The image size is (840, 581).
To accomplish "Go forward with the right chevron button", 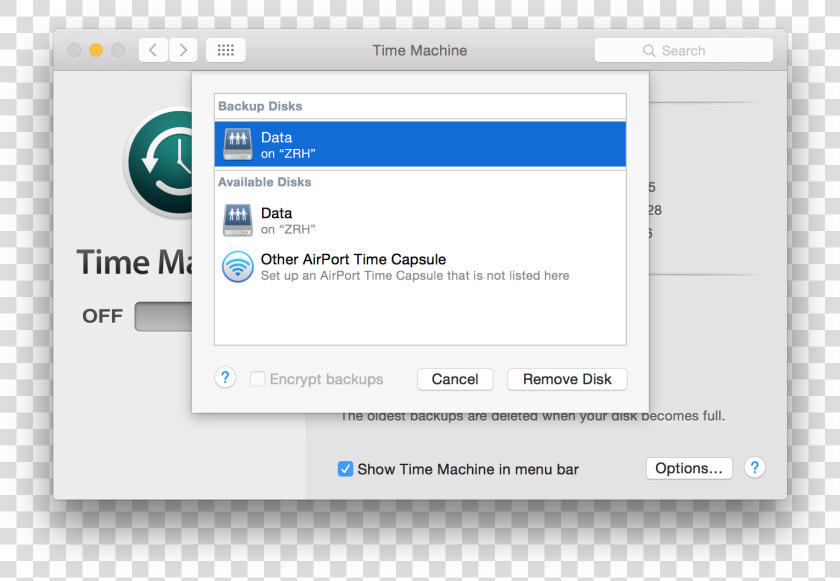I will (x=183, y=50).
